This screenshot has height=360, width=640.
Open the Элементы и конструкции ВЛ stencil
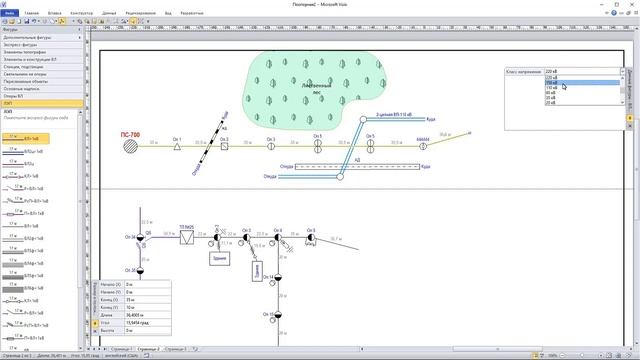click(x=41, y=59)
